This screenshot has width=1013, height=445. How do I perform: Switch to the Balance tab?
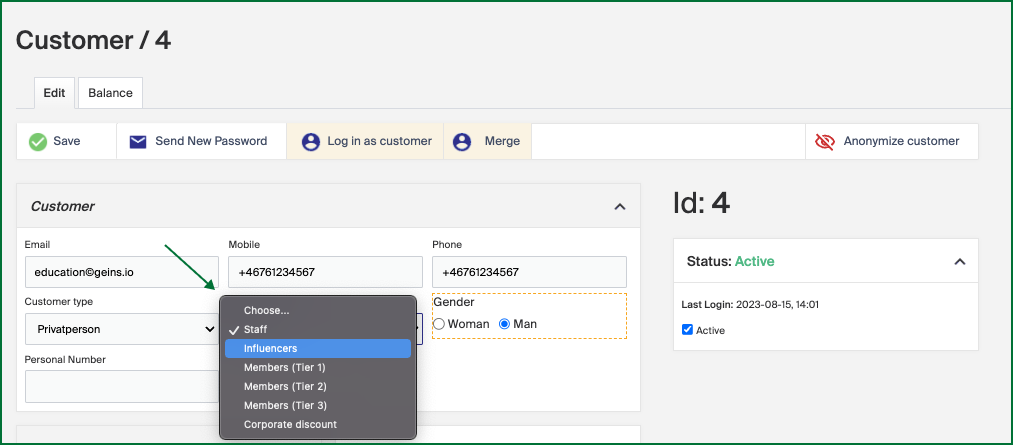(110, 93)
